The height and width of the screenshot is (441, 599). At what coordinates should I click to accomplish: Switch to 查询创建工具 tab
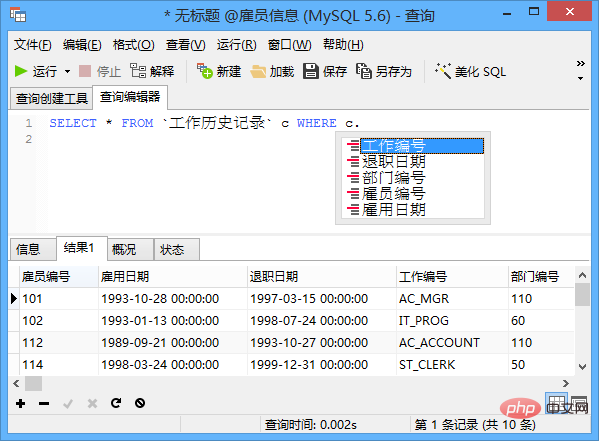(52, 99)
